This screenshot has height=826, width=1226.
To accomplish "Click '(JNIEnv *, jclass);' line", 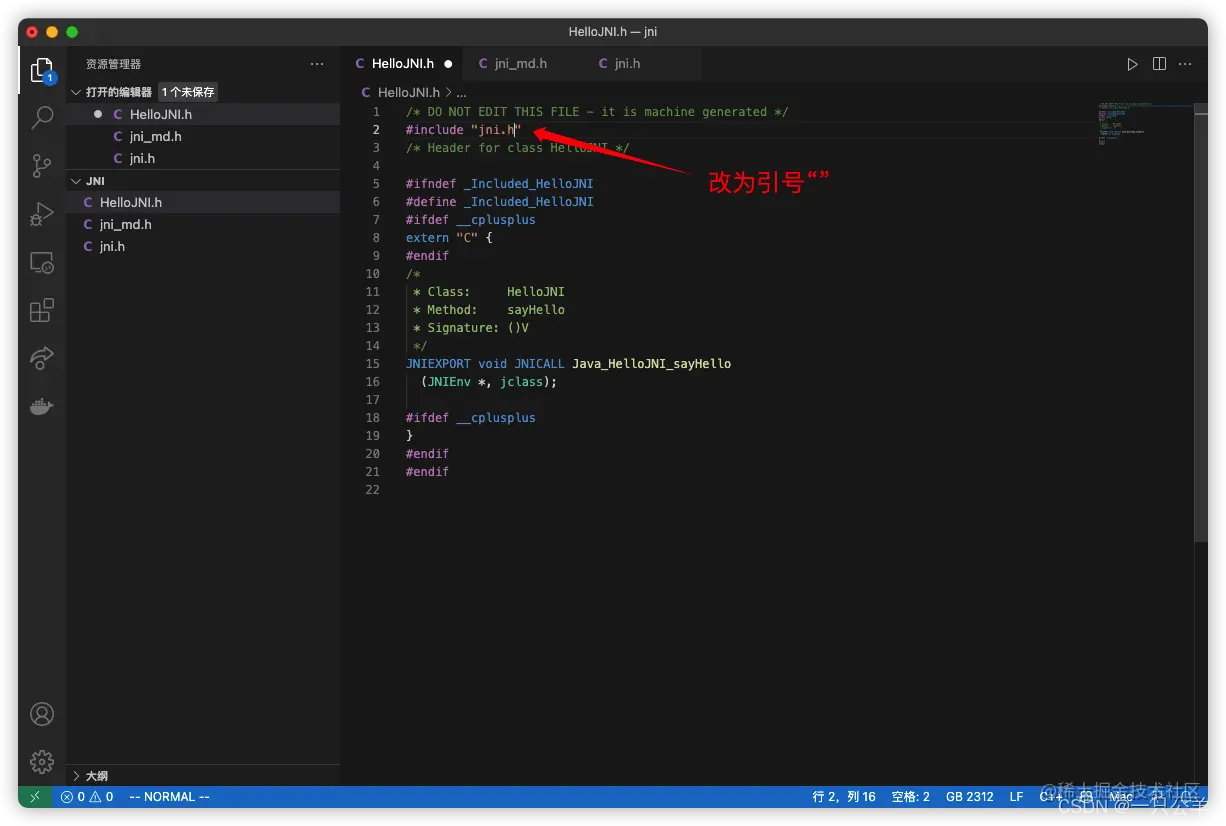I will [489, 382].
